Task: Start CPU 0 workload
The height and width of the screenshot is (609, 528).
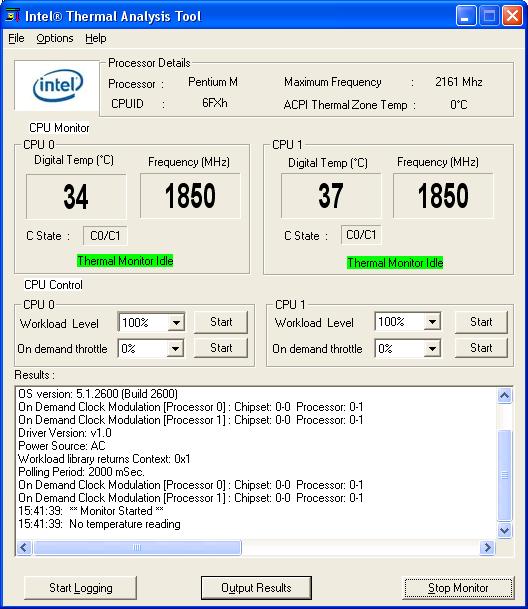Action: point(221,322)
